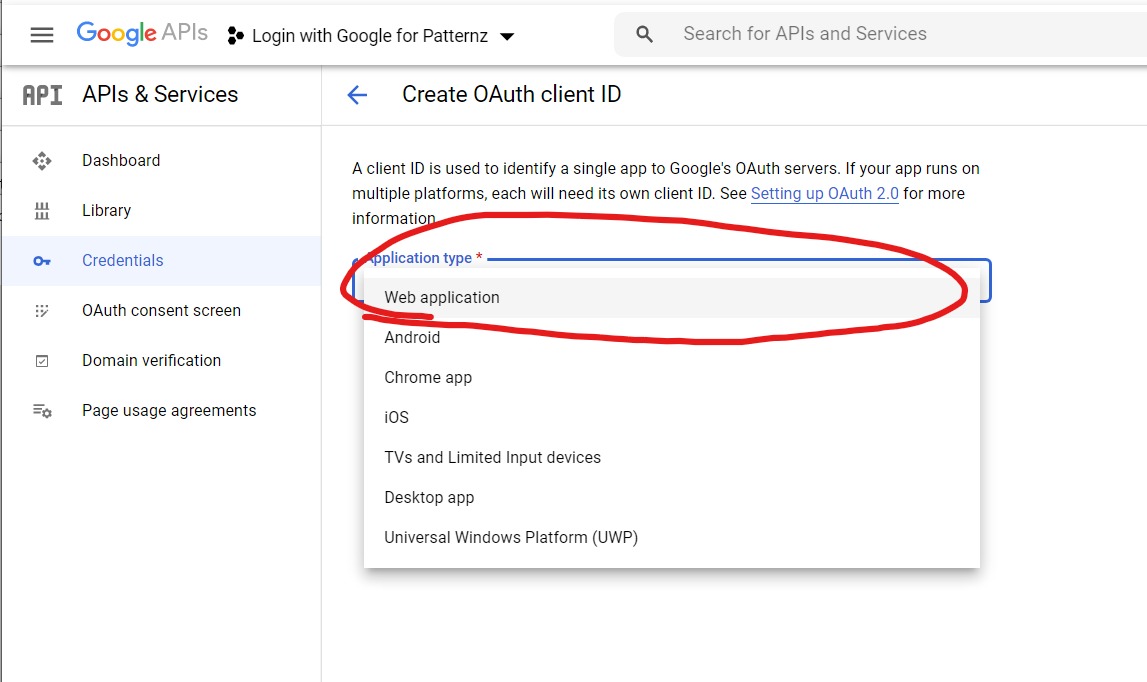Click the back arrow beside Create OAuth client ID

357,95
